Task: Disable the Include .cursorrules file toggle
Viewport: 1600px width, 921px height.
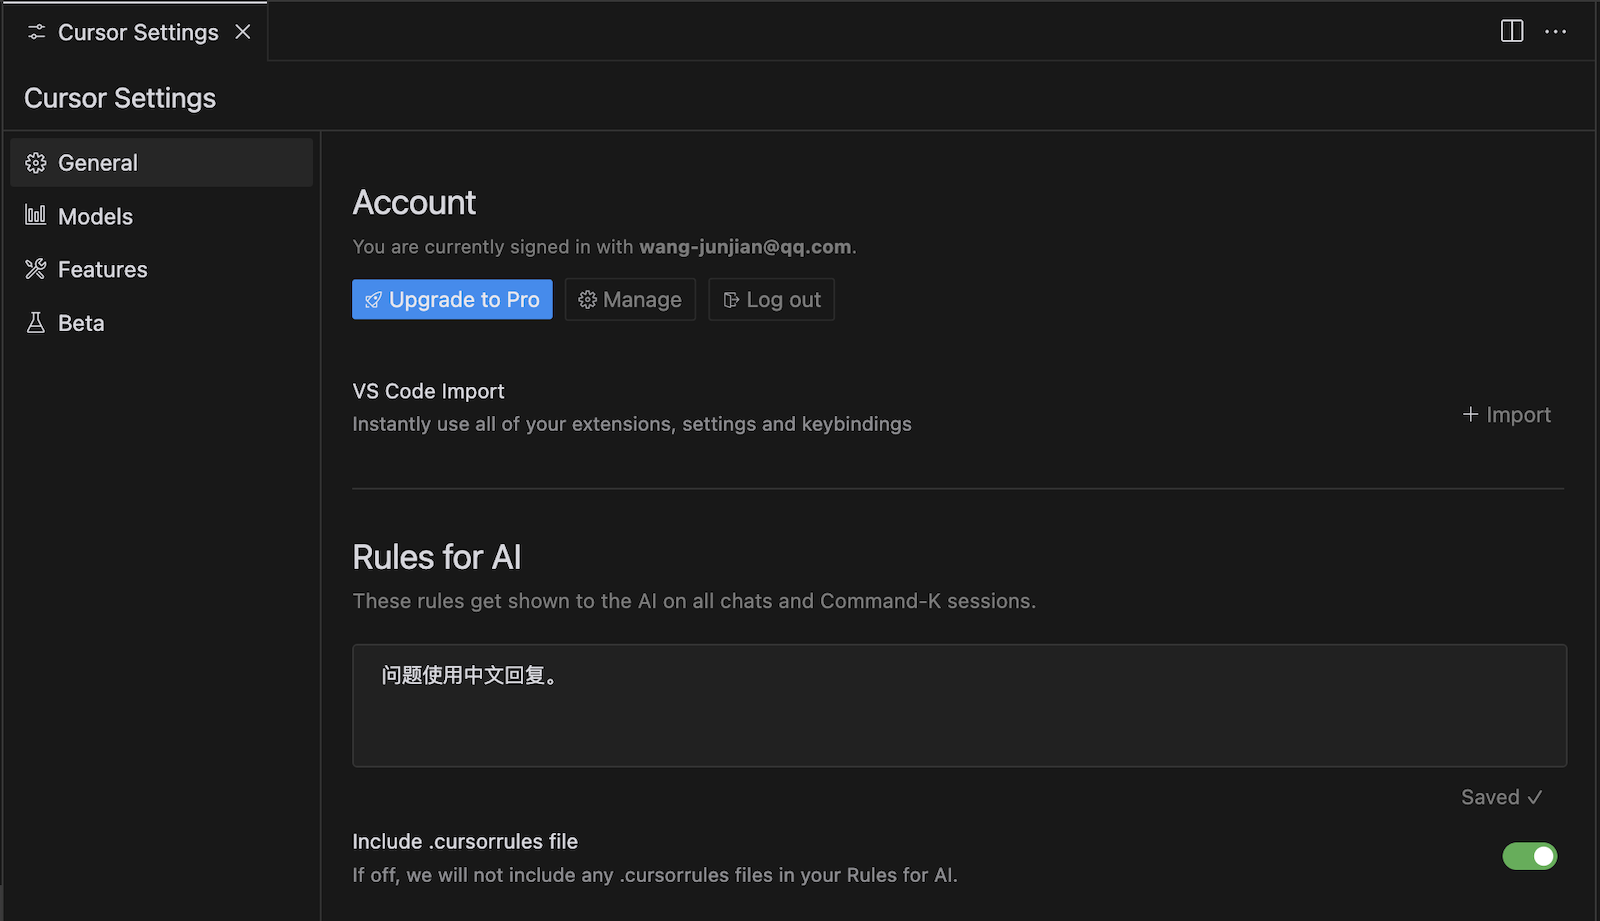Action: [1529, 856]
